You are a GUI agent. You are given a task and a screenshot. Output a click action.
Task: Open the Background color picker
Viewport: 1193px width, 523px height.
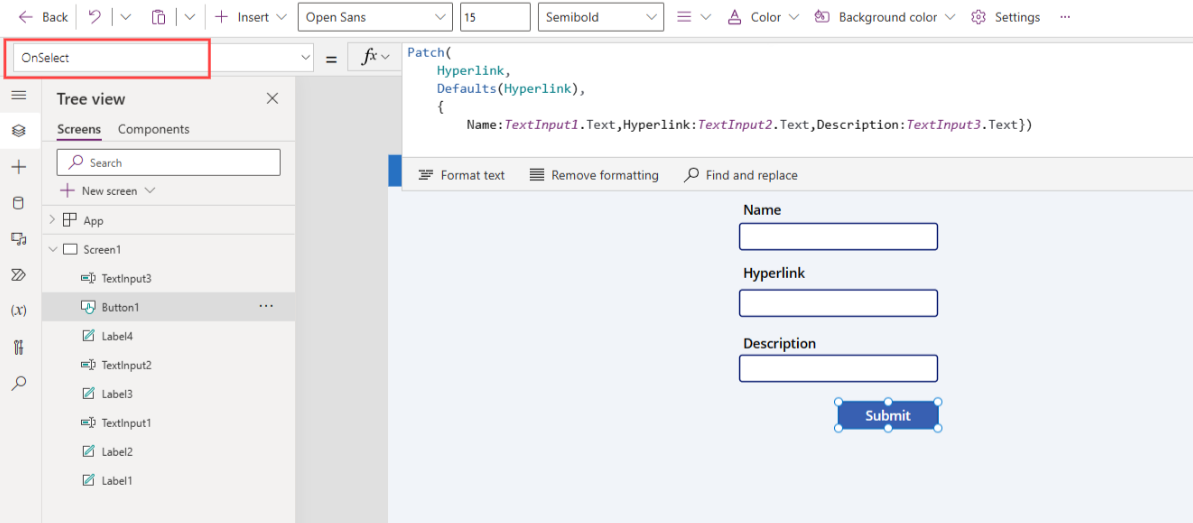pyautogui.click(x=885, y=17)
